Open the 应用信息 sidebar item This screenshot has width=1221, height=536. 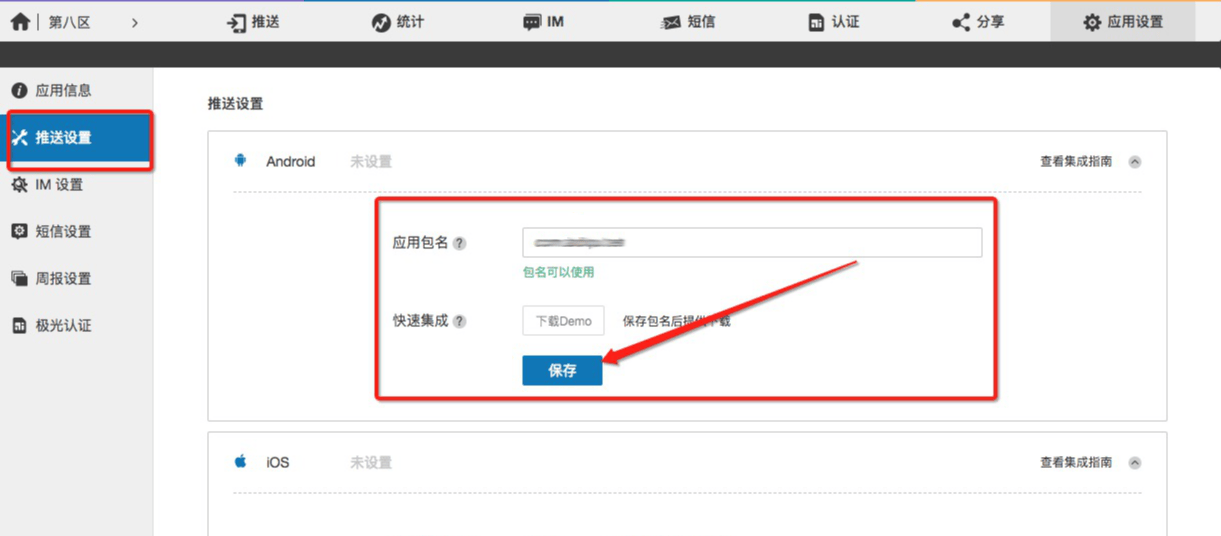(63, 90)
